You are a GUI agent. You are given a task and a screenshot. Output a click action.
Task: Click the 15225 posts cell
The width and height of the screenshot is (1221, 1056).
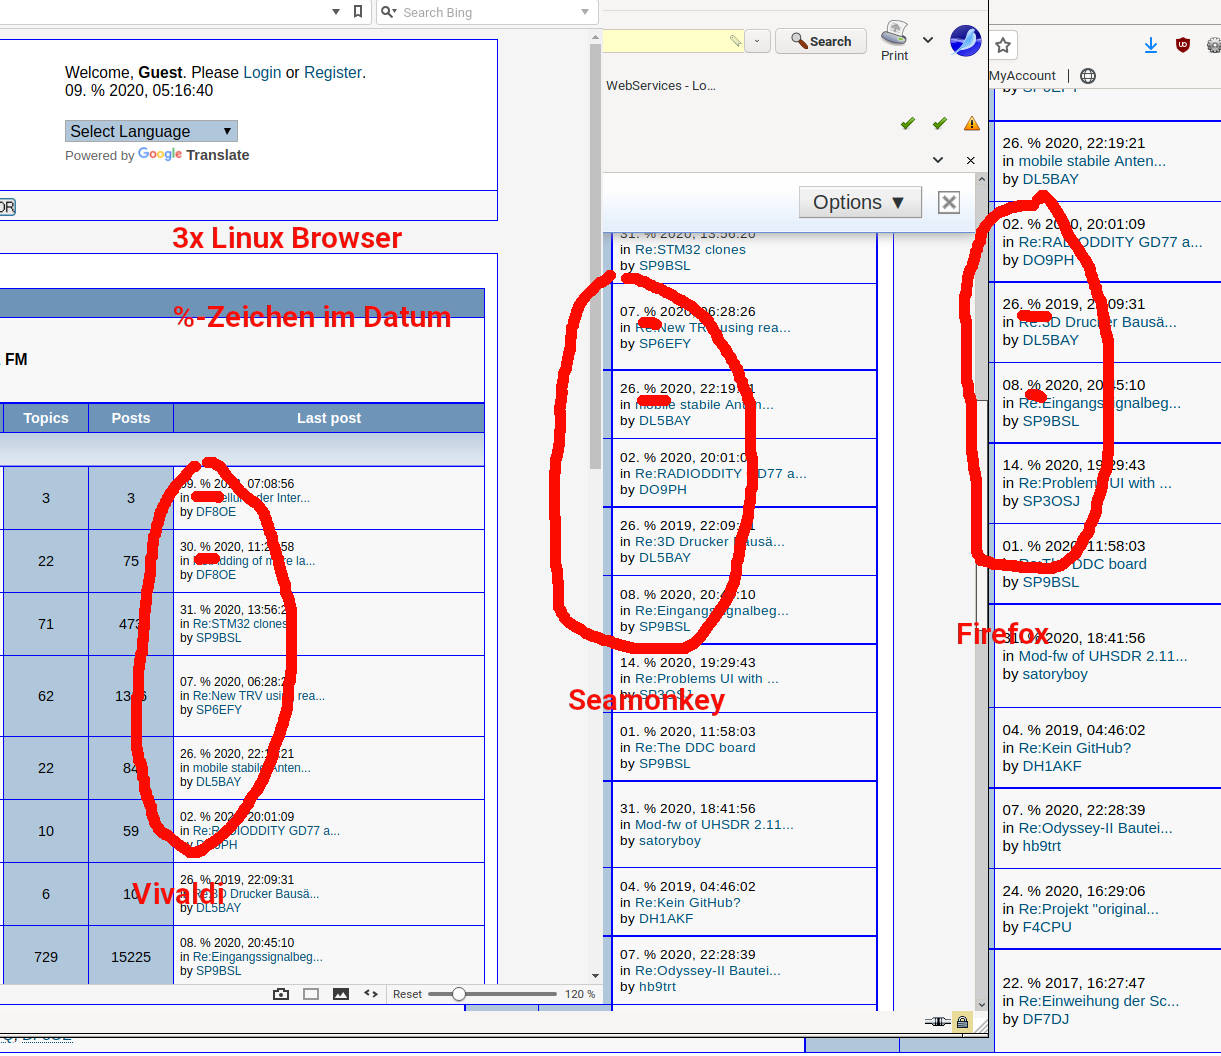(x=131, y=957)
